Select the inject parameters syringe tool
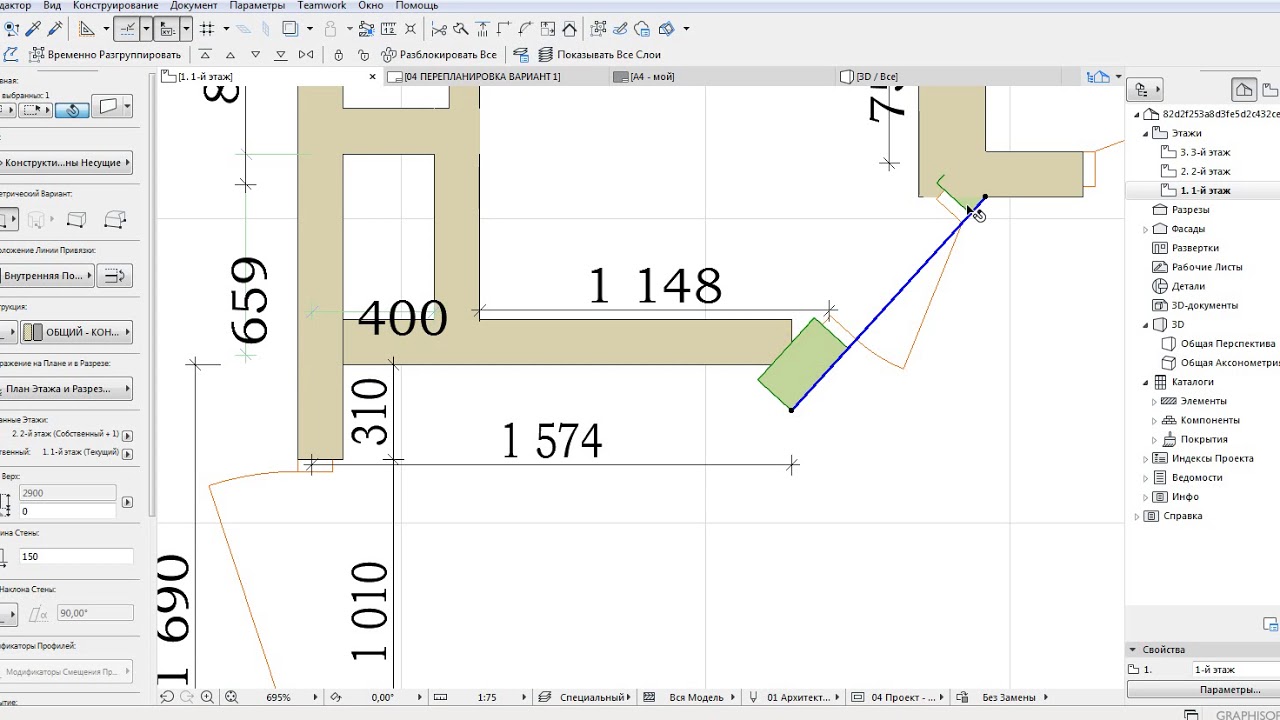1280x720 pixels. point(55,29)
